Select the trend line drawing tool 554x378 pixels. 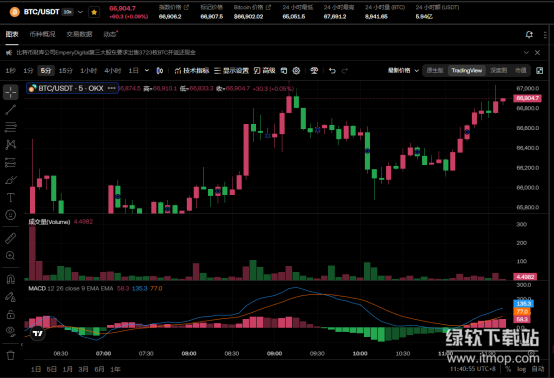coord(11,110)
